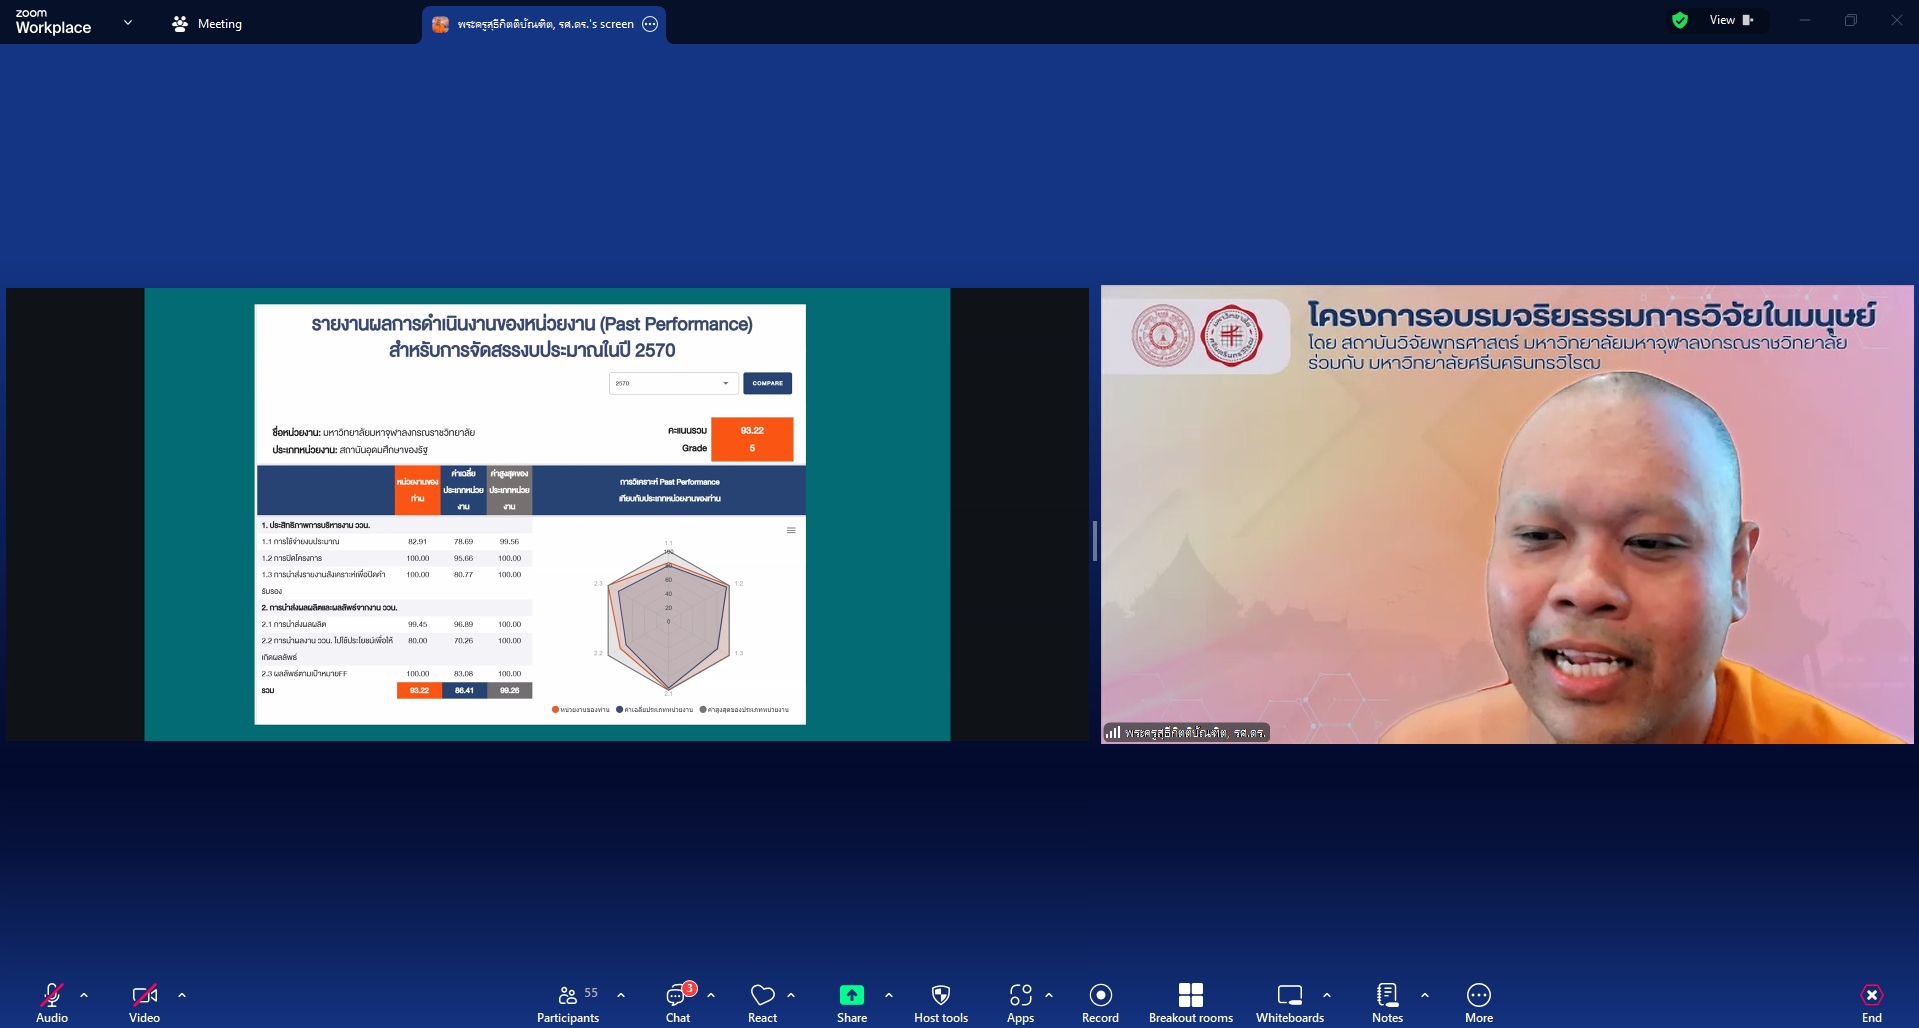1919x1028 pixels.
Task: Open Host tools shield icon
Action: click(940, 1002)
